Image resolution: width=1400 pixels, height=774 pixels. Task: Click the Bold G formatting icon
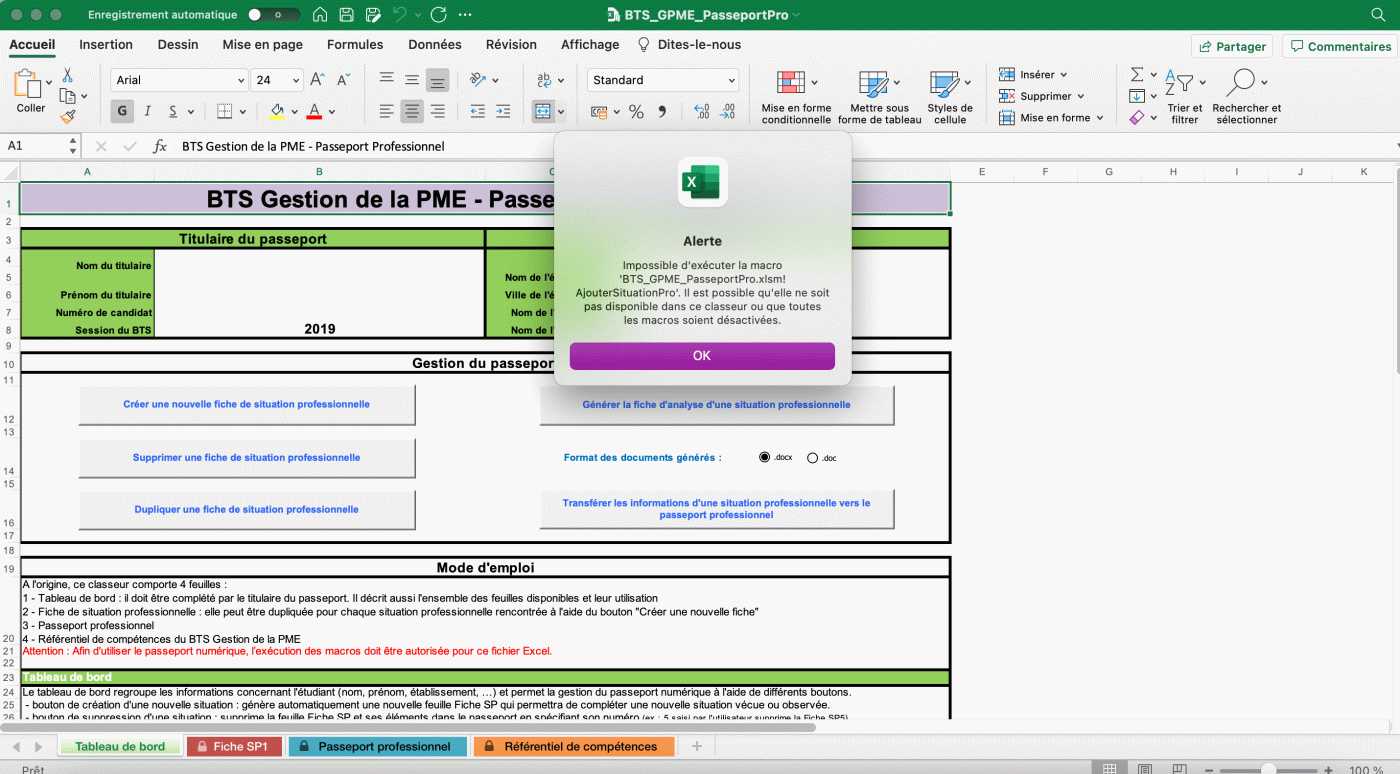(123, 111)
